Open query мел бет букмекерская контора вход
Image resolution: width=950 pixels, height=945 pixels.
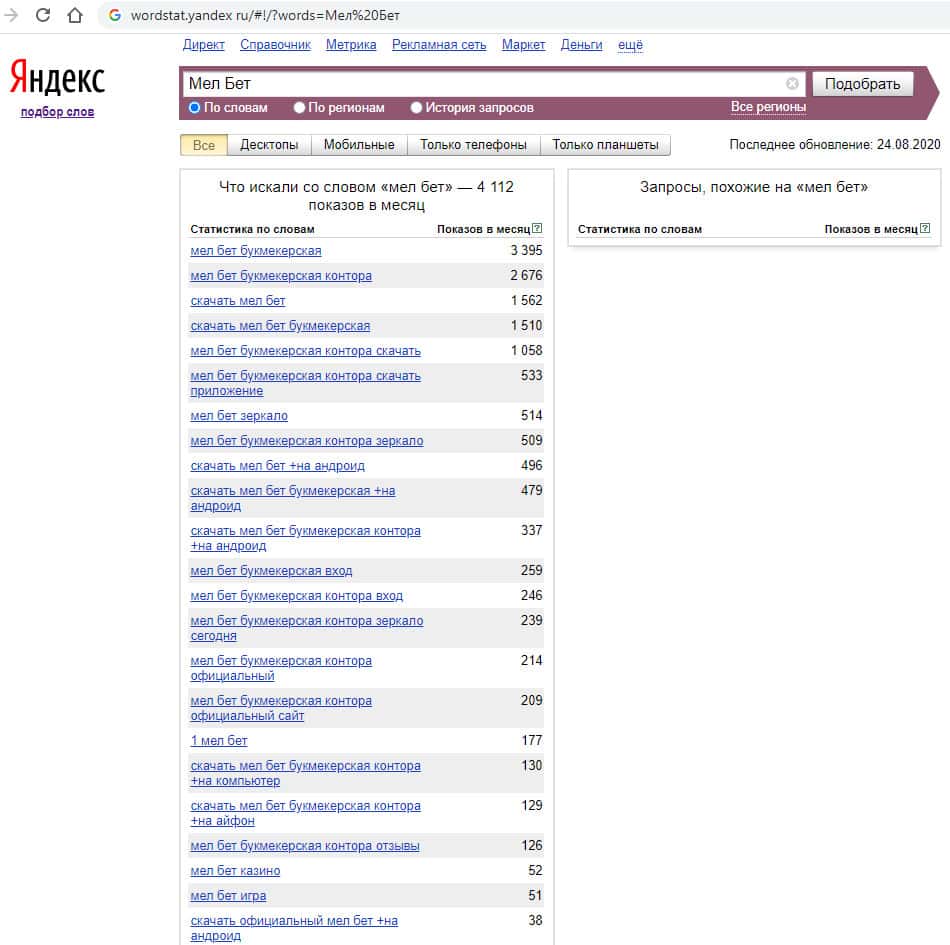tap(296, 595)
